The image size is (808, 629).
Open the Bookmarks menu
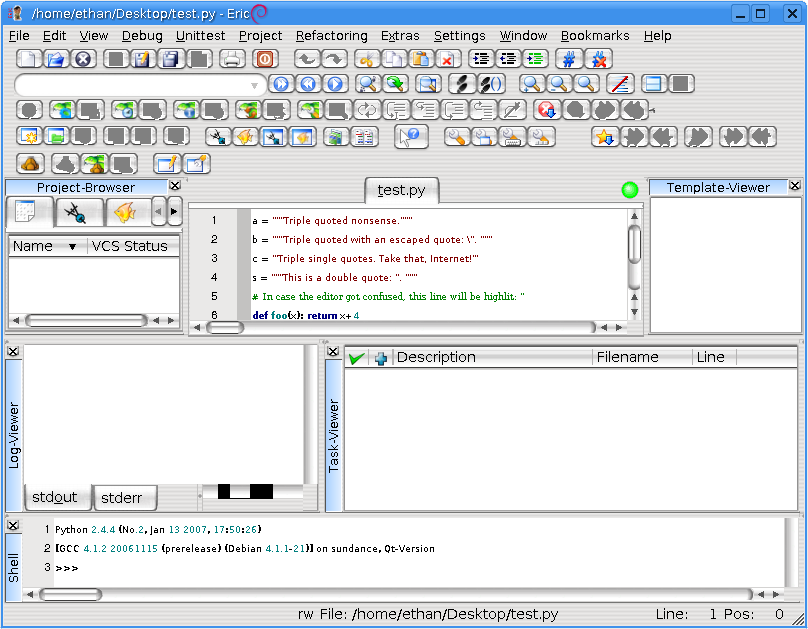click(x=595, y=36)
